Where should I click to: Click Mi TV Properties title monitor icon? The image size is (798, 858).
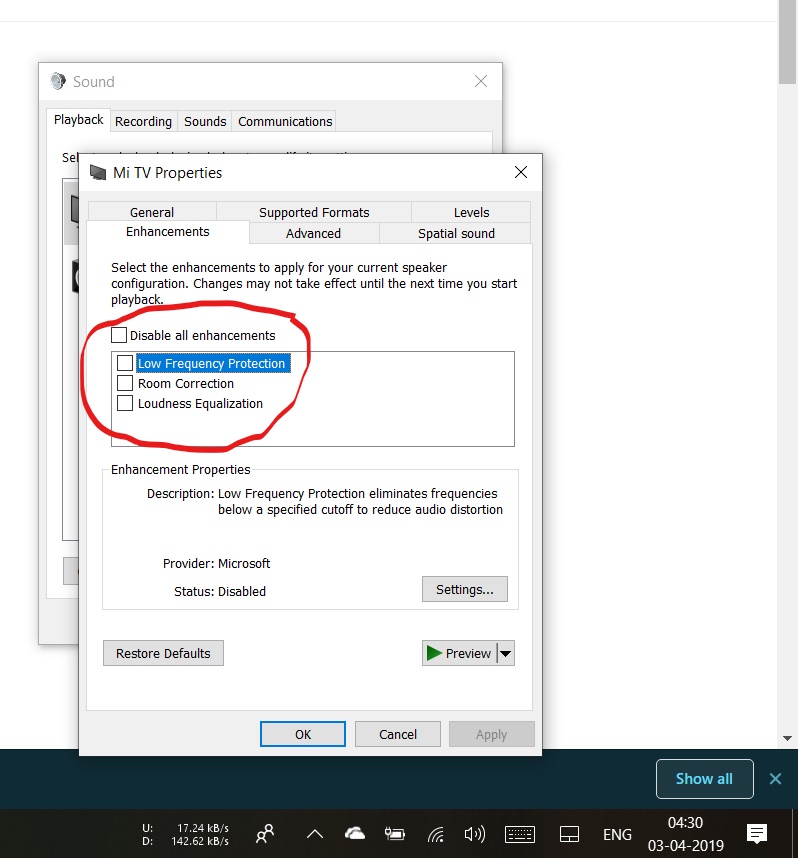click(x=98, y=172)
